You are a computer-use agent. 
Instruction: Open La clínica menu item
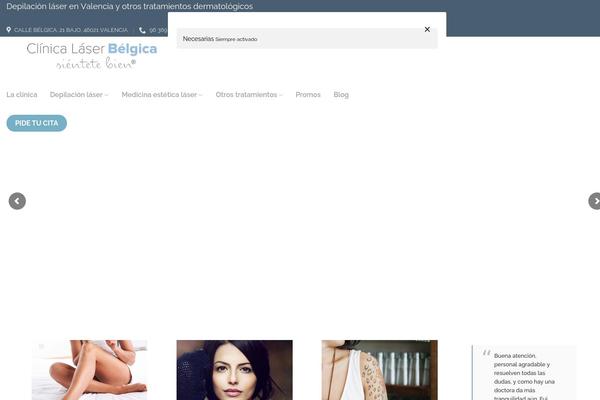[22, 95]
